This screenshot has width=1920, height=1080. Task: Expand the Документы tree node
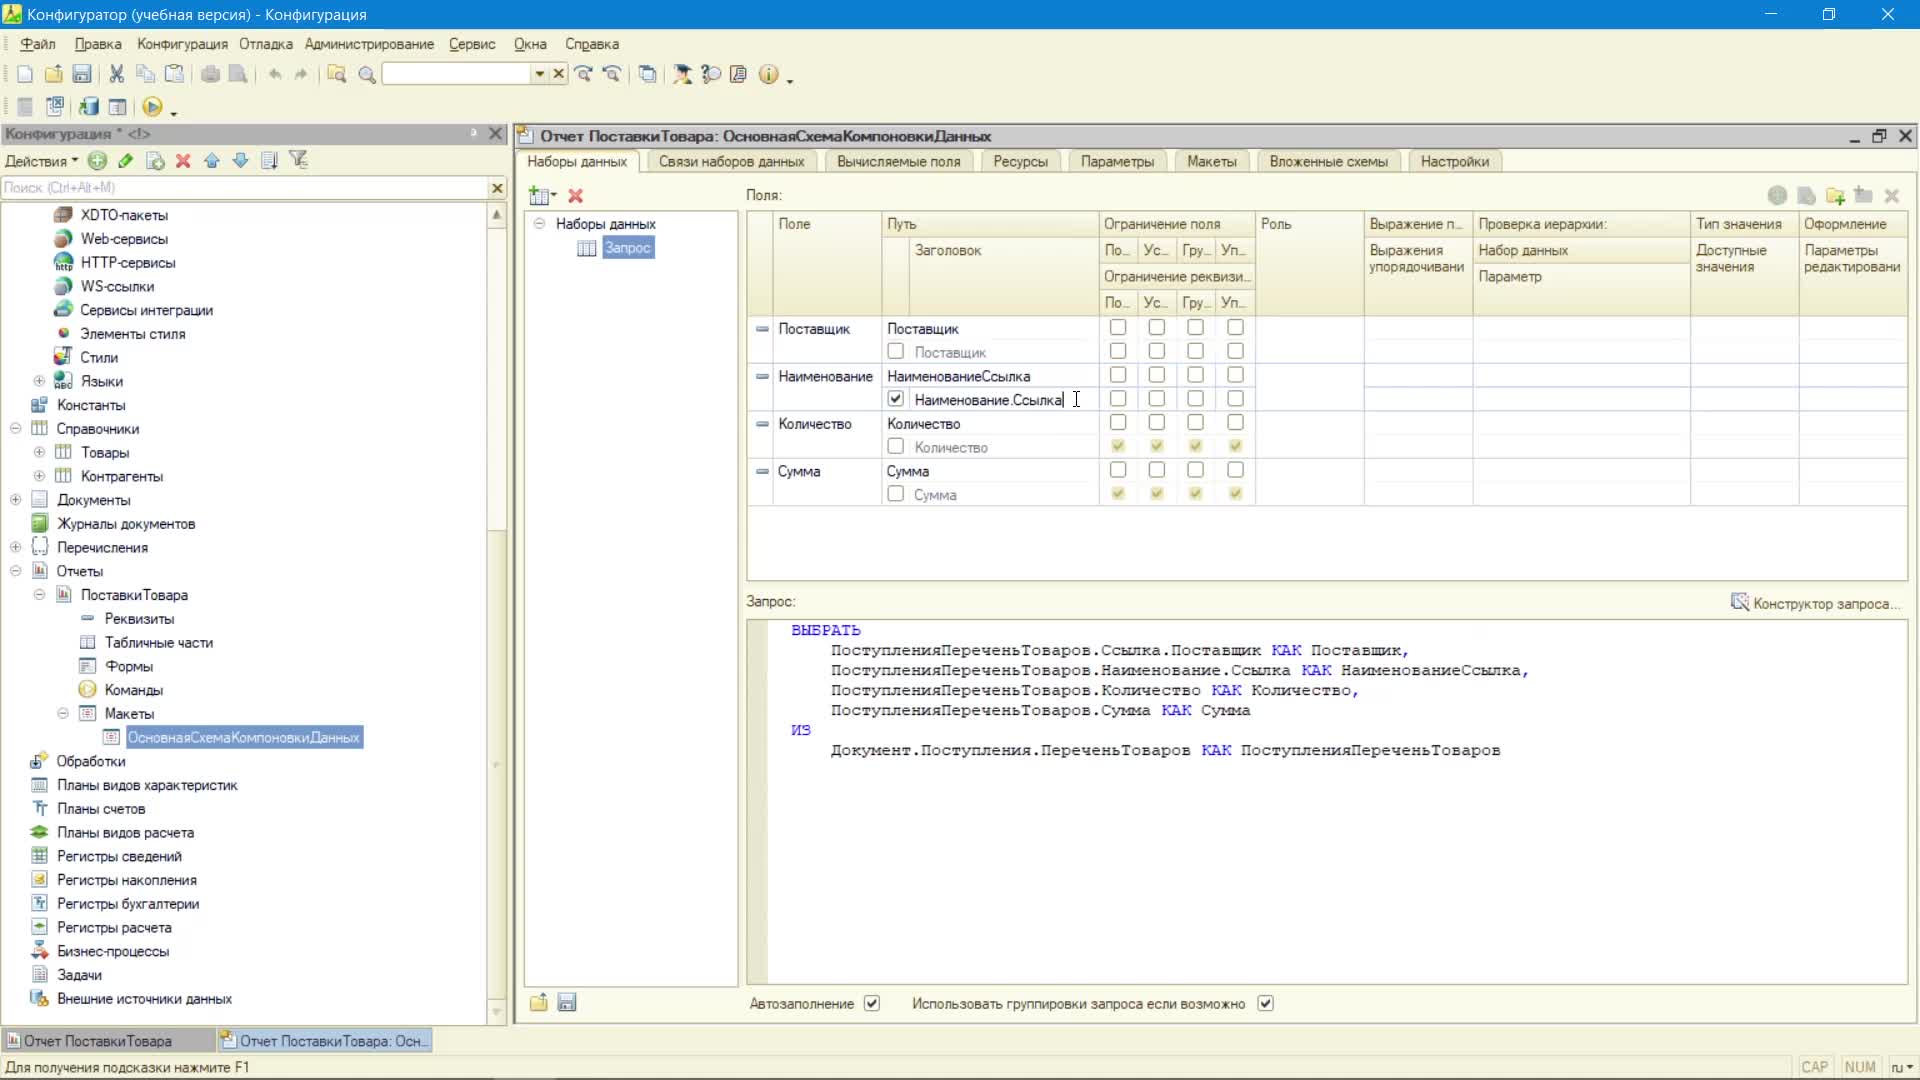tap(16, 499)
